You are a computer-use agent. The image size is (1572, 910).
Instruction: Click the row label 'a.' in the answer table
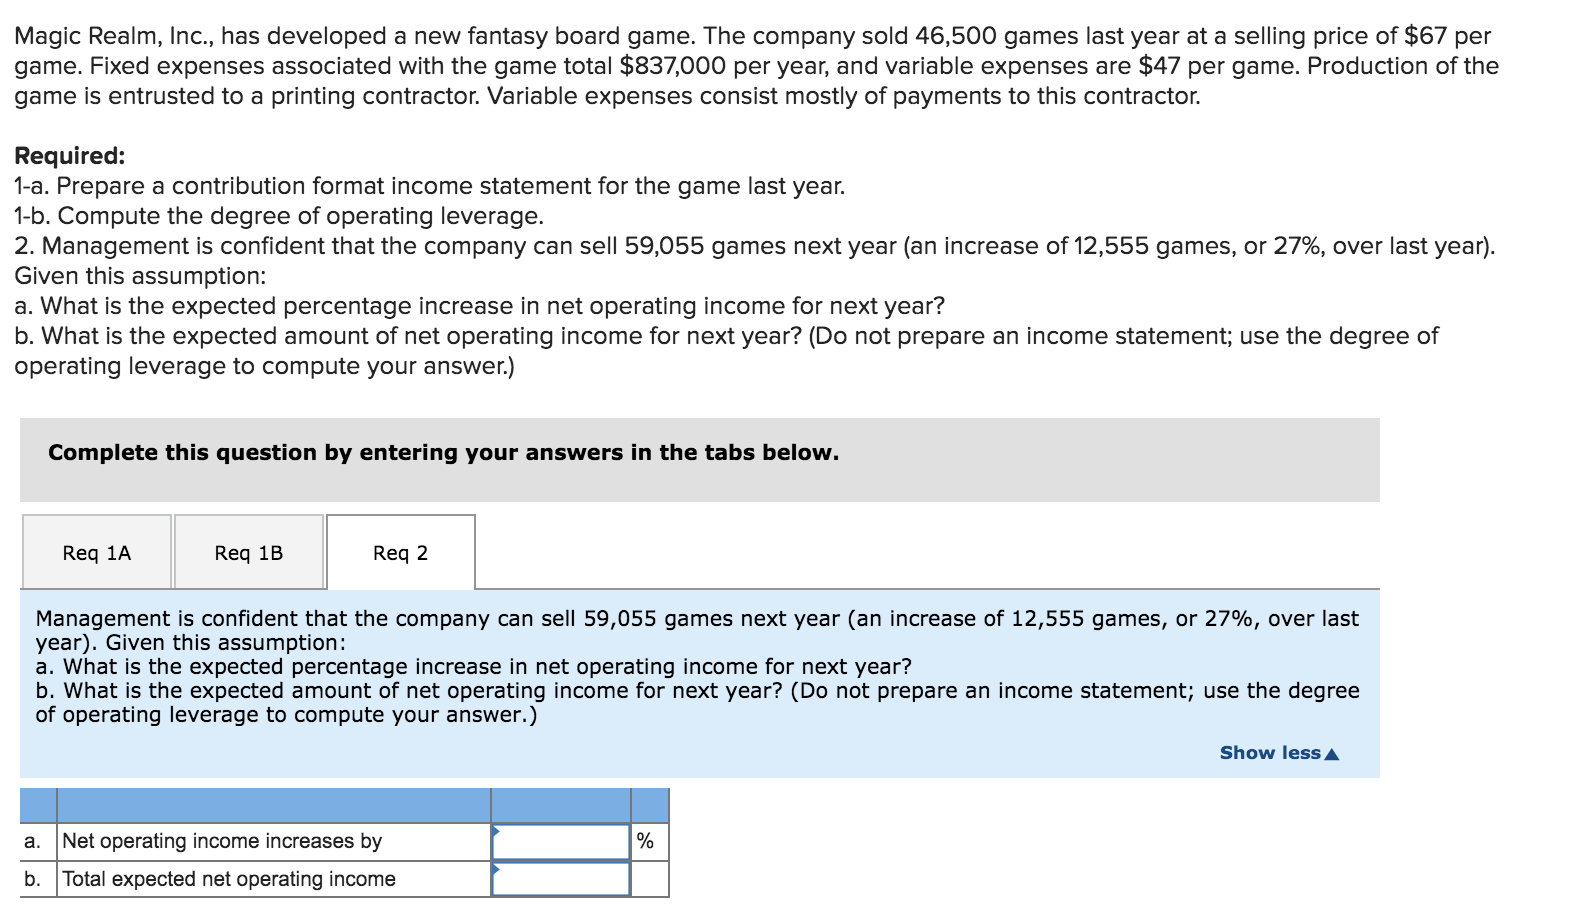(32, 840)
